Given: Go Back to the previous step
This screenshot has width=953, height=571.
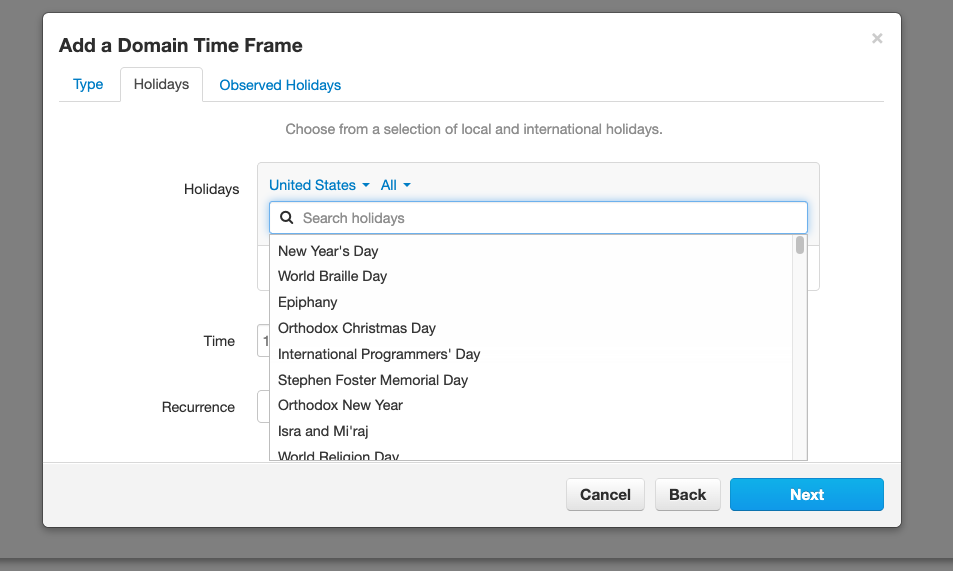Looking at the screenshot, I should pyautogui.click(x=687, y=494).
